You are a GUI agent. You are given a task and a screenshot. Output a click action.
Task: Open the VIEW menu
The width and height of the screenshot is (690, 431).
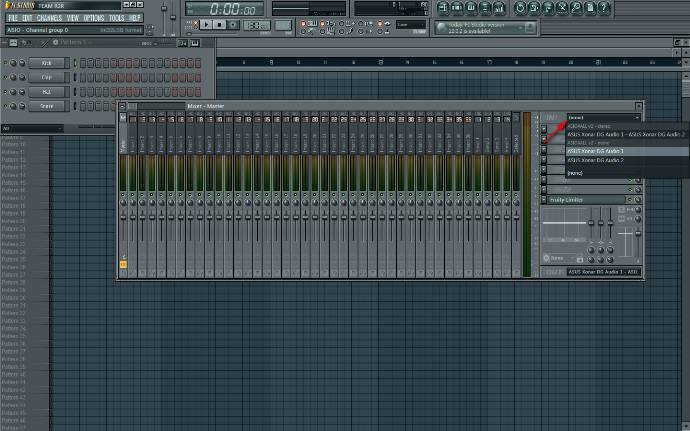click(x=73, y=18)
